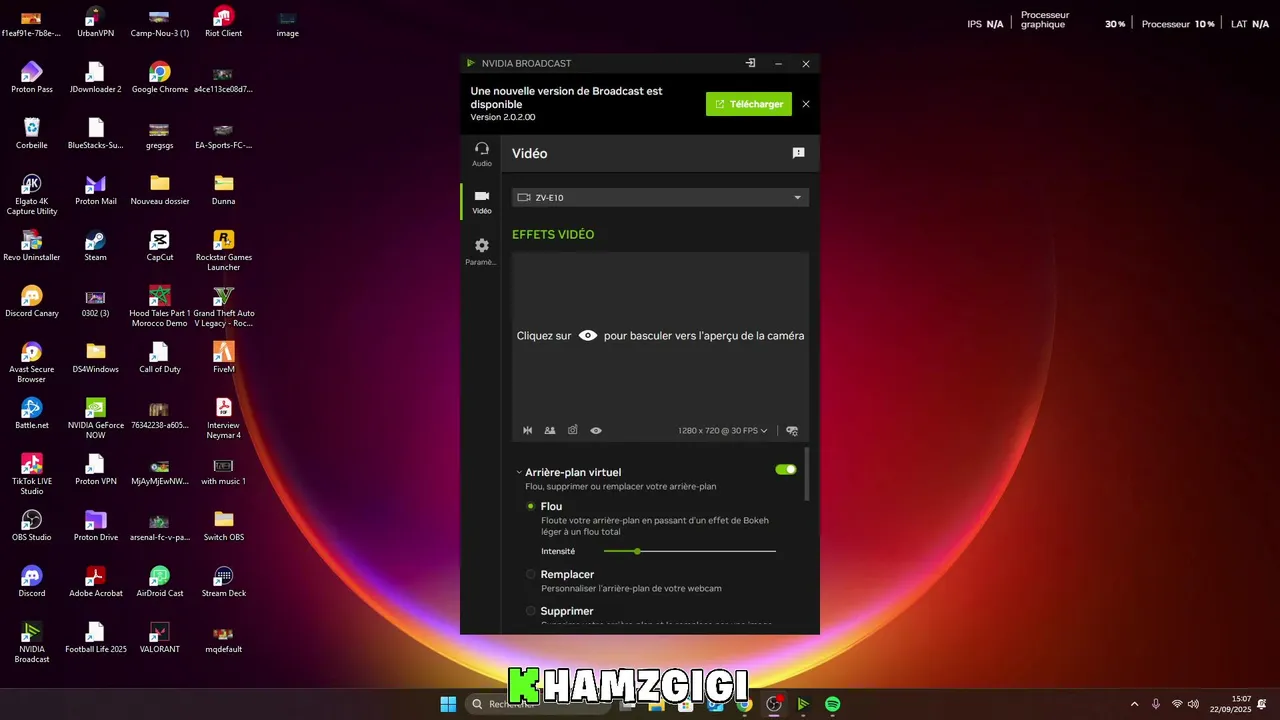Select the Supprimer radio option
1280x720 pixels.
coord(531,611)
